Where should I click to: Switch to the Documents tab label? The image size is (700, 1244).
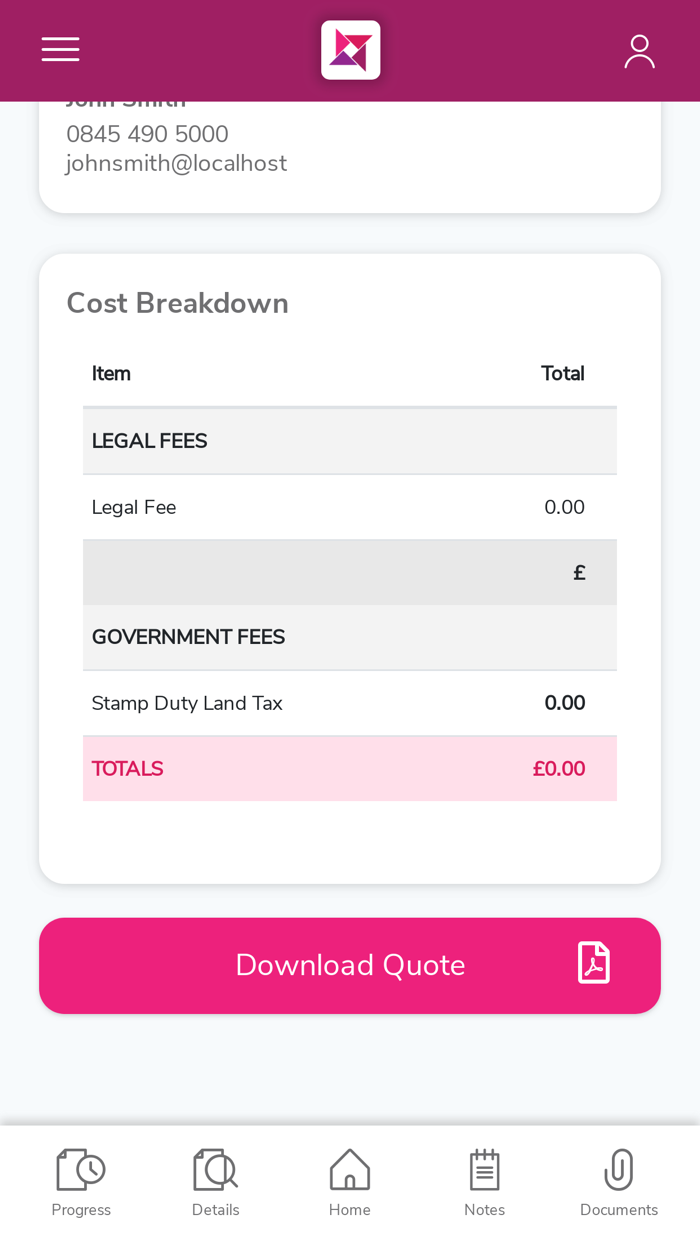point(619,1210)
